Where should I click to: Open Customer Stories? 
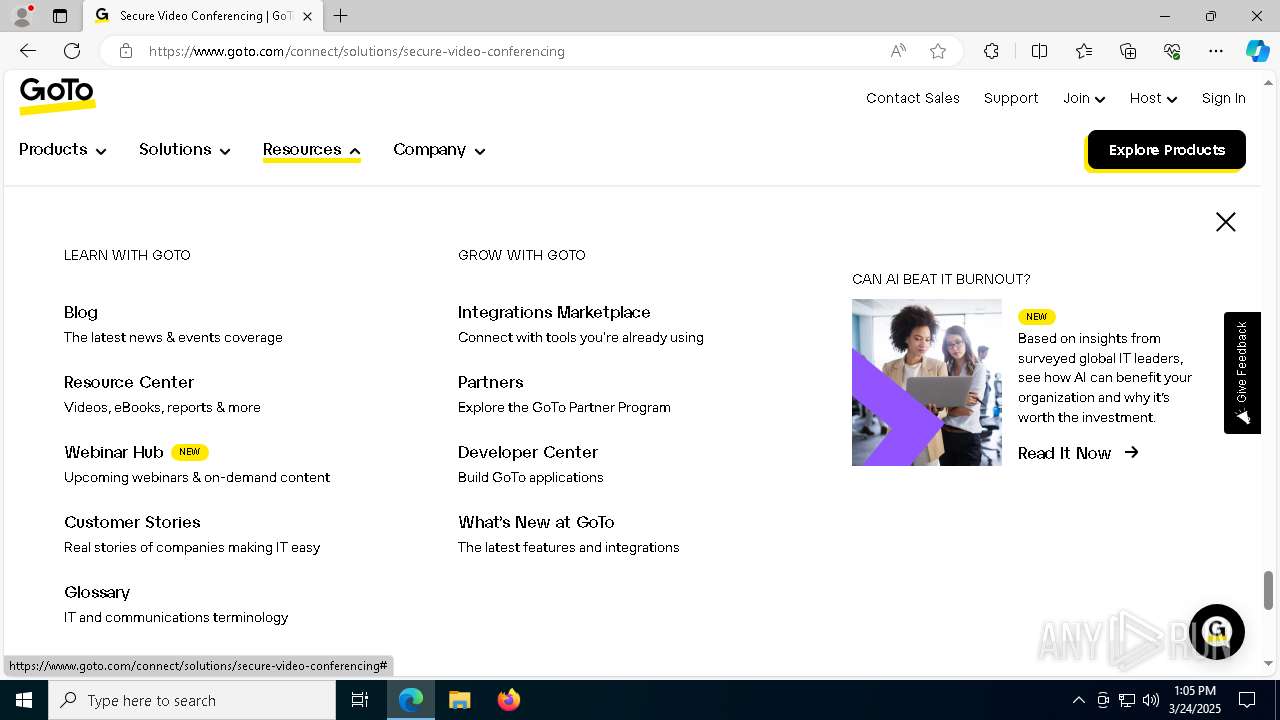pos(132,522)
